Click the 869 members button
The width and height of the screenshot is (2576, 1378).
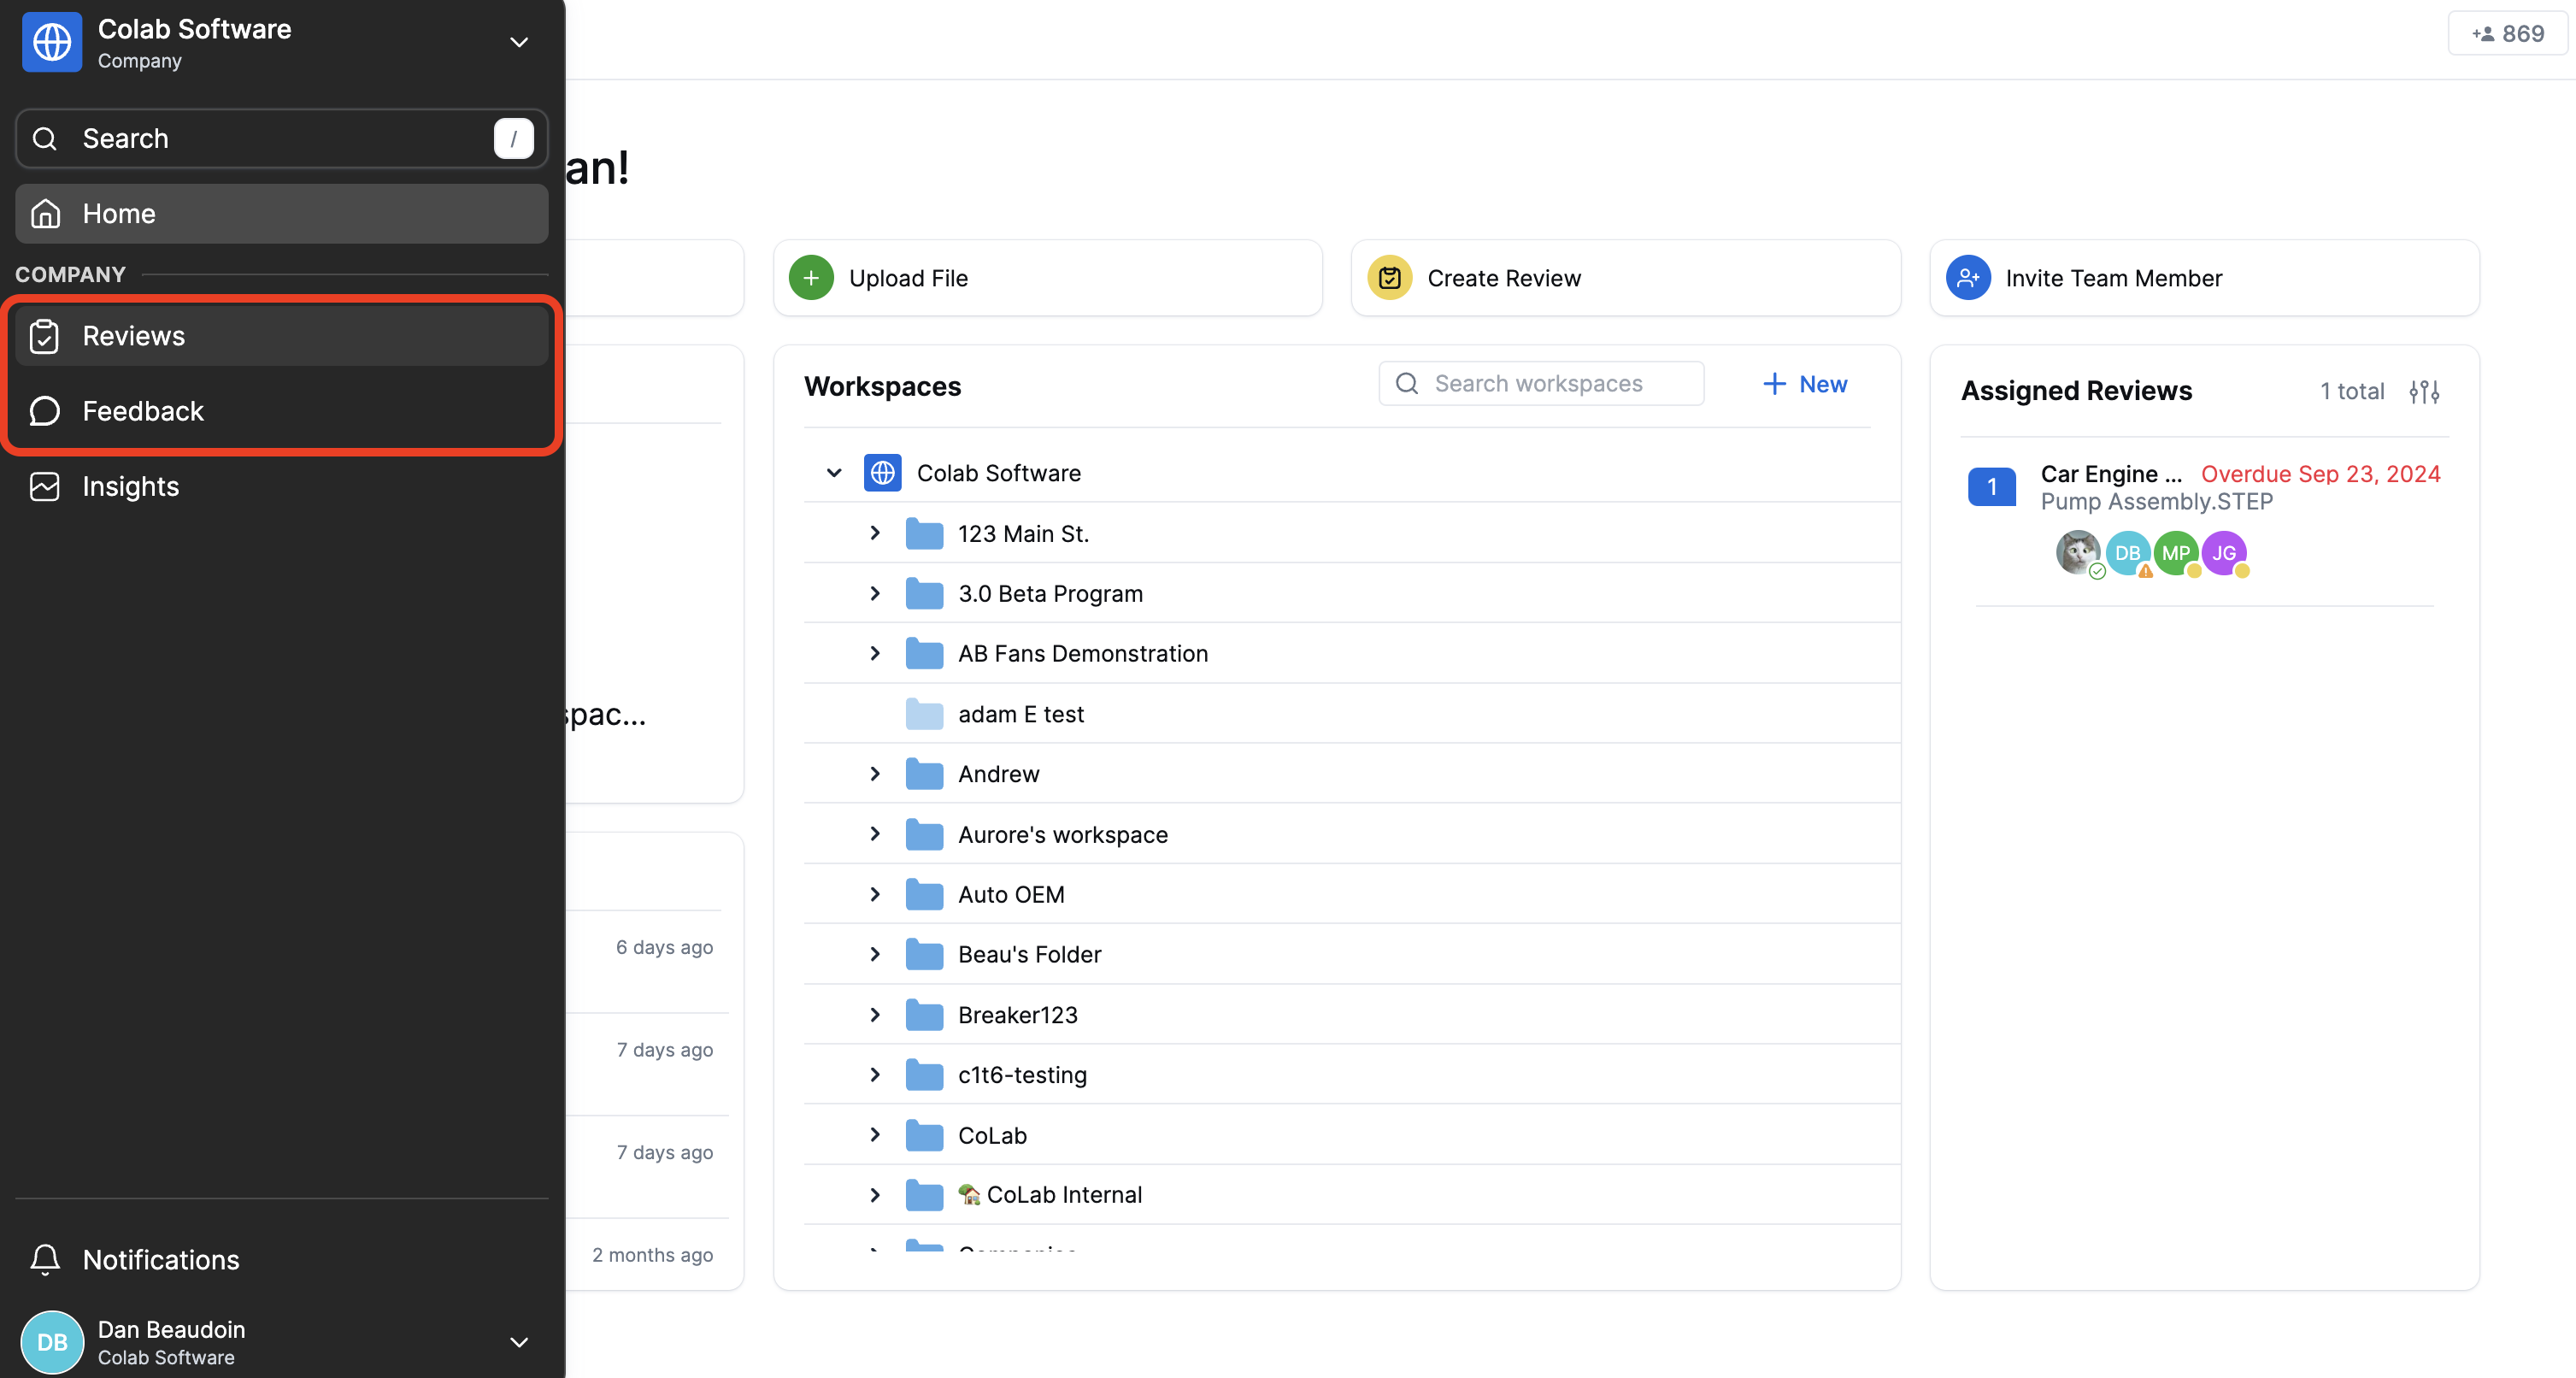(x=2508, y=34)
